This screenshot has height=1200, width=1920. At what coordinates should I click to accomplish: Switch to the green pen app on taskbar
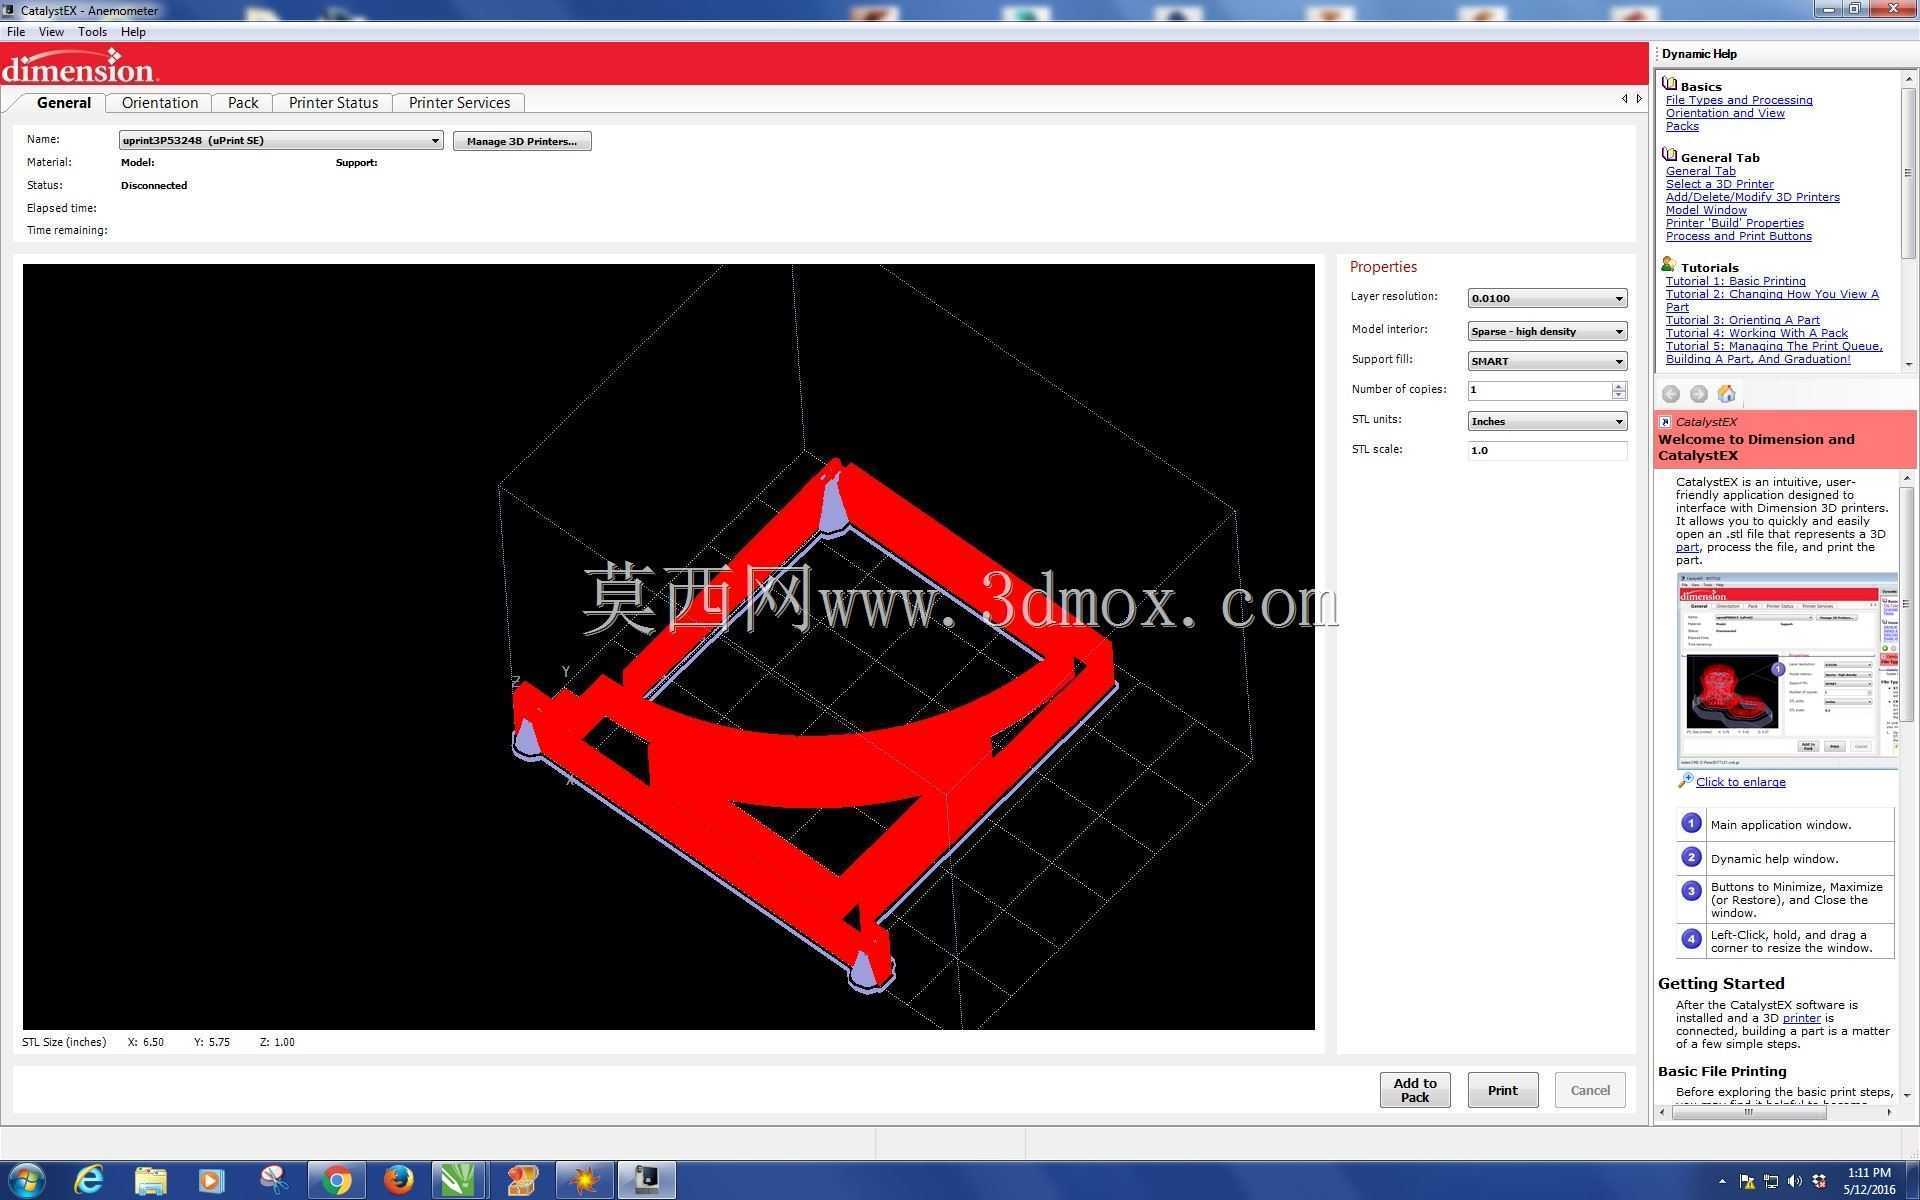tap(459, 1180)
